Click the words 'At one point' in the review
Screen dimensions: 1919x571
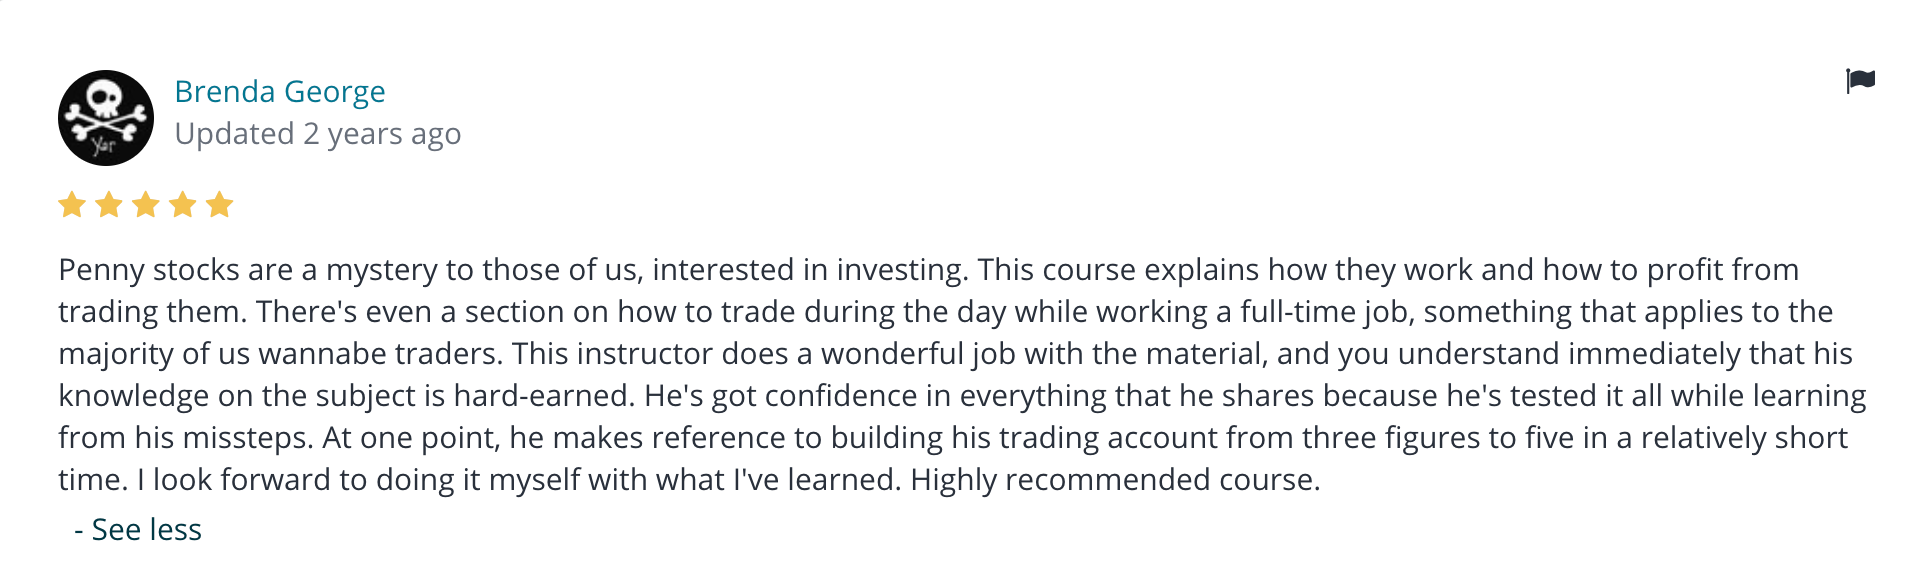[x=410, y=438]
